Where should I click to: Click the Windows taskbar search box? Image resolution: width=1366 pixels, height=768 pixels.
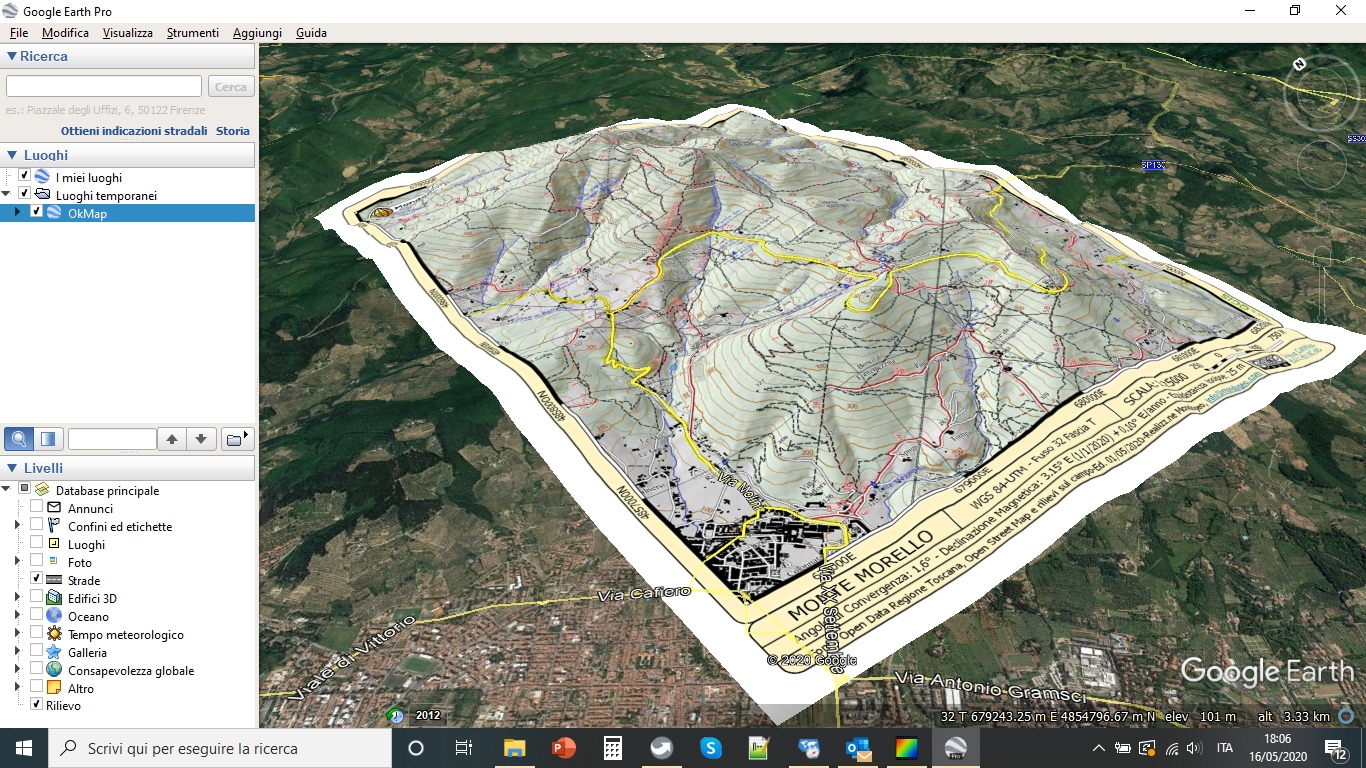(x=195, y=748)
